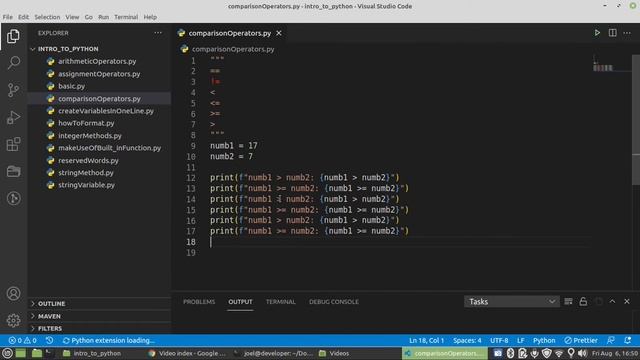Show errors and warnings count
Viewport: 640px width, 360px height.
[23, 340]
